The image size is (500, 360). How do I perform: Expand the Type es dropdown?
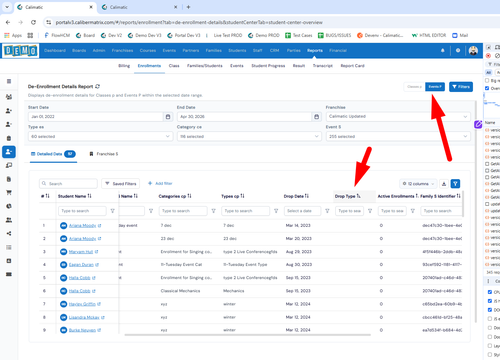pos(100,136)
